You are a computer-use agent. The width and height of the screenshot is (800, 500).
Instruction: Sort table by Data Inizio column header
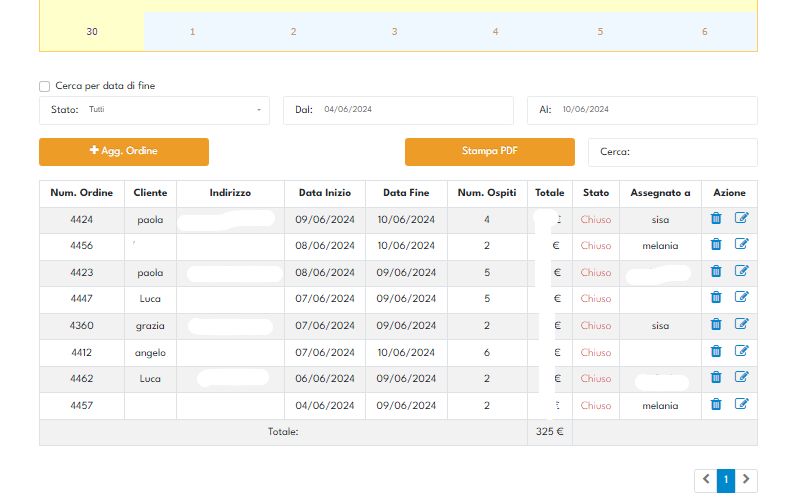(x=324, y=193)
